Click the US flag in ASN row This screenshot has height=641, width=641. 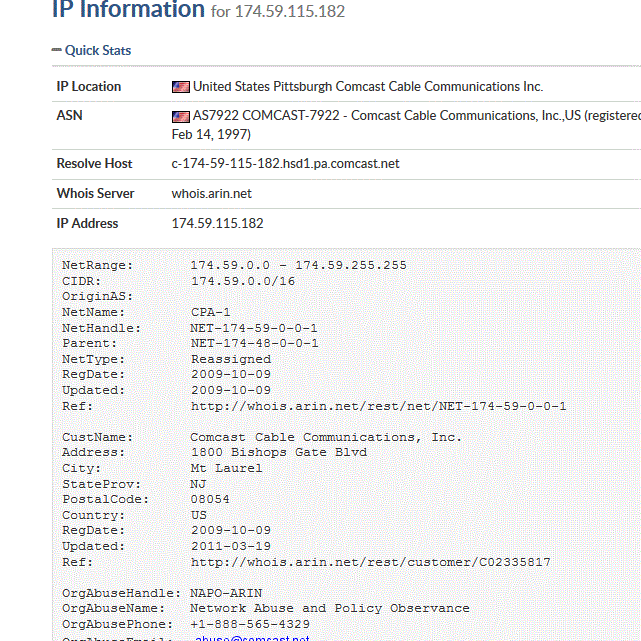[x=181, y=117]
